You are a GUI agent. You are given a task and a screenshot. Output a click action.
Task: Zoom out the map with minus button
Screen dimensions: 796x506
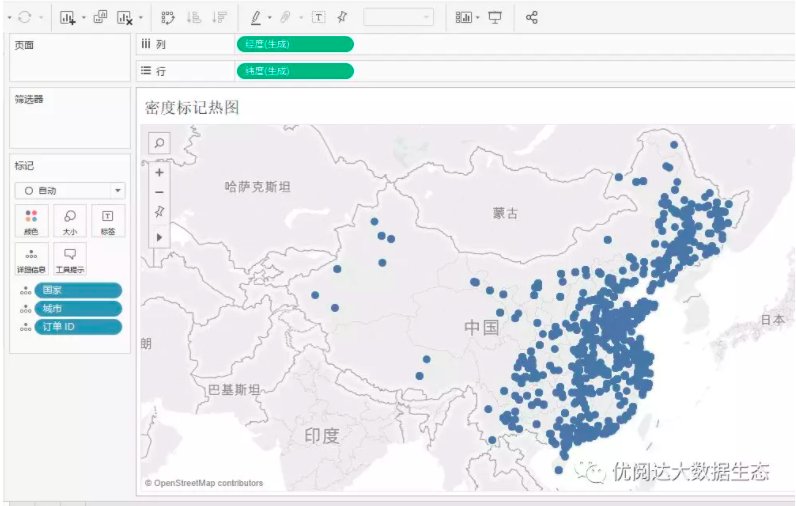159,191
